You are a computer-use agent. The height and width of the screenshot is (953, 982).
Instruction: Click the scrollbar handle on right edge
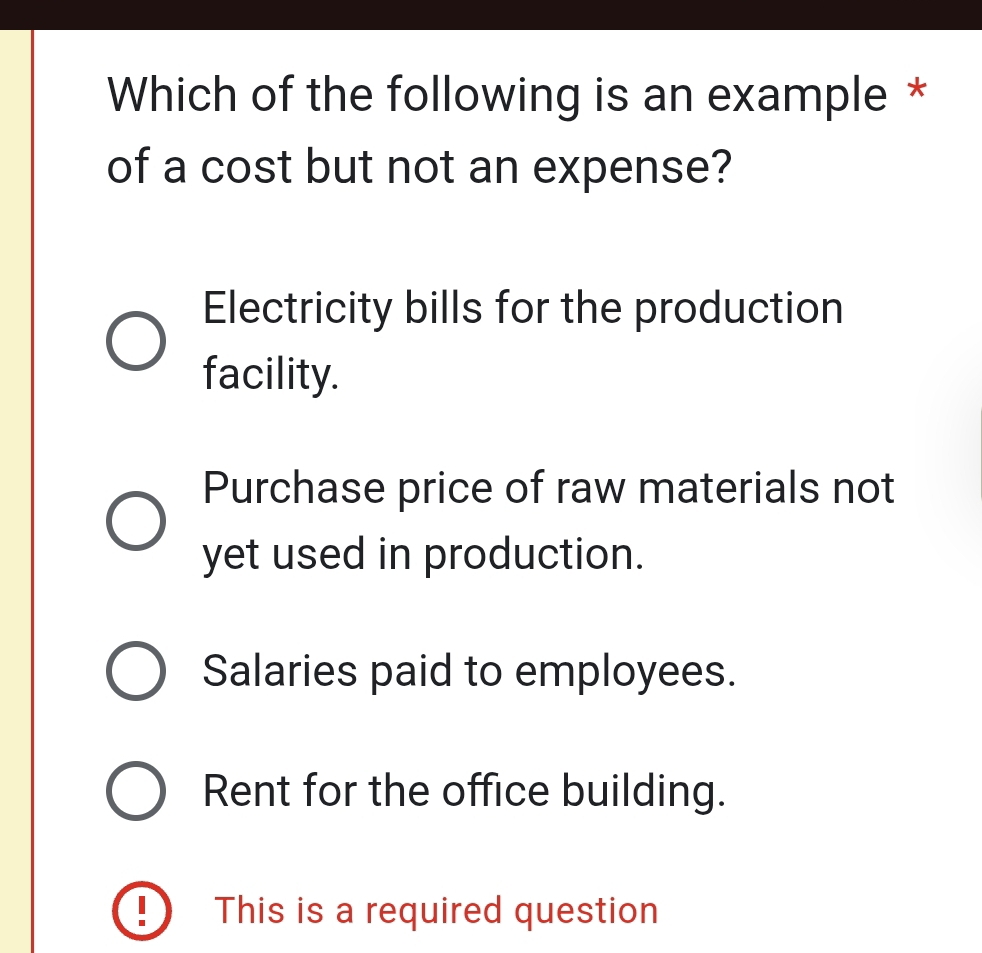(978, 455)
